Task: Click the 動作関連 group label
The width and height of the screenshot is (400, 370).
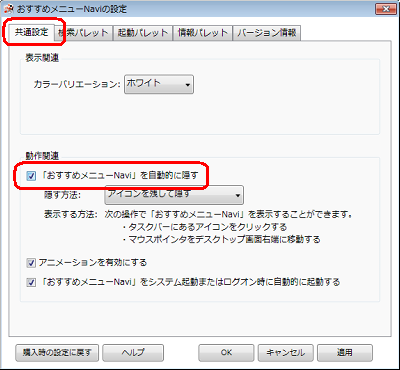Action: pos(42,156)
